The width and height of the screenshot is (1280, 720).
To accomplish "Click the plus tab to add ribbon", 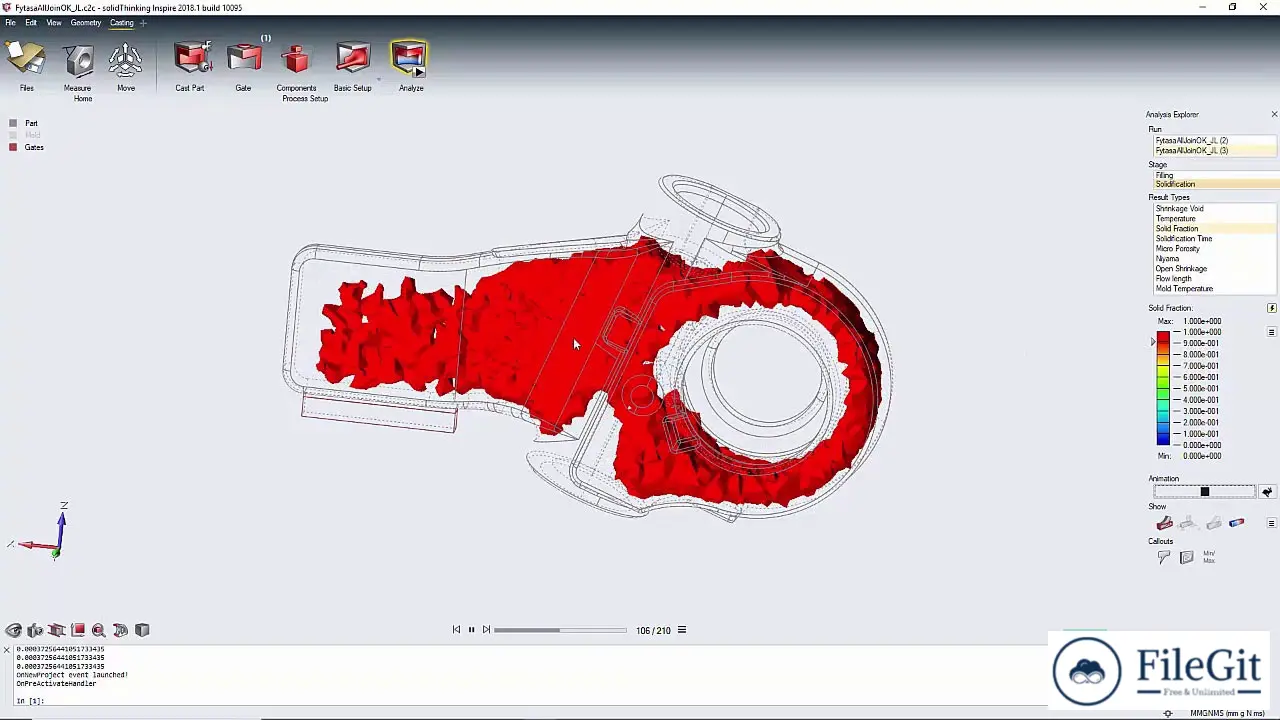I will pos(143,22).
